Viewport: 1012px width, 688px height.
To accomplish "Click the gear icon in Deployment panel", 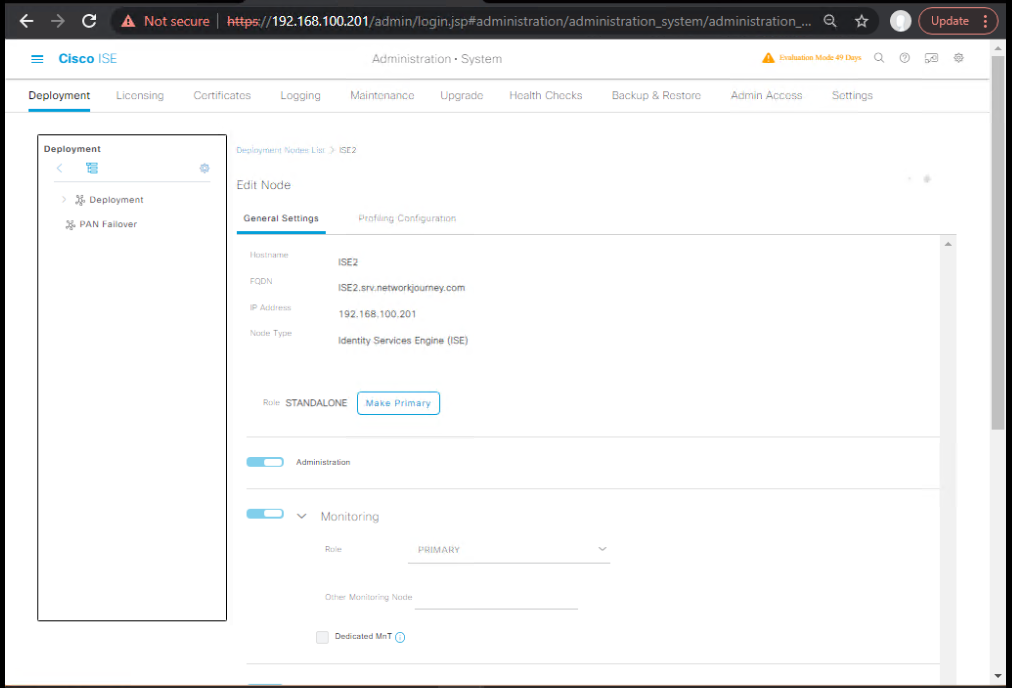I will click(205, 168).
